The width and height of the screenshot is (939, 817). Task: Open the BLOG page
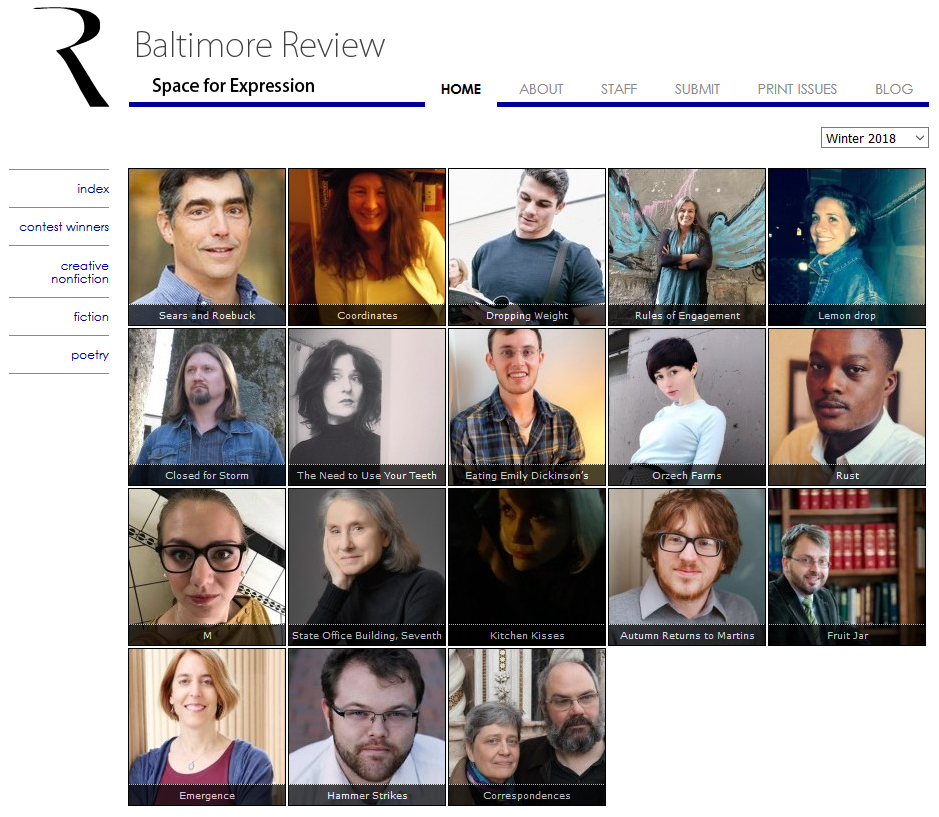[893, 89]
